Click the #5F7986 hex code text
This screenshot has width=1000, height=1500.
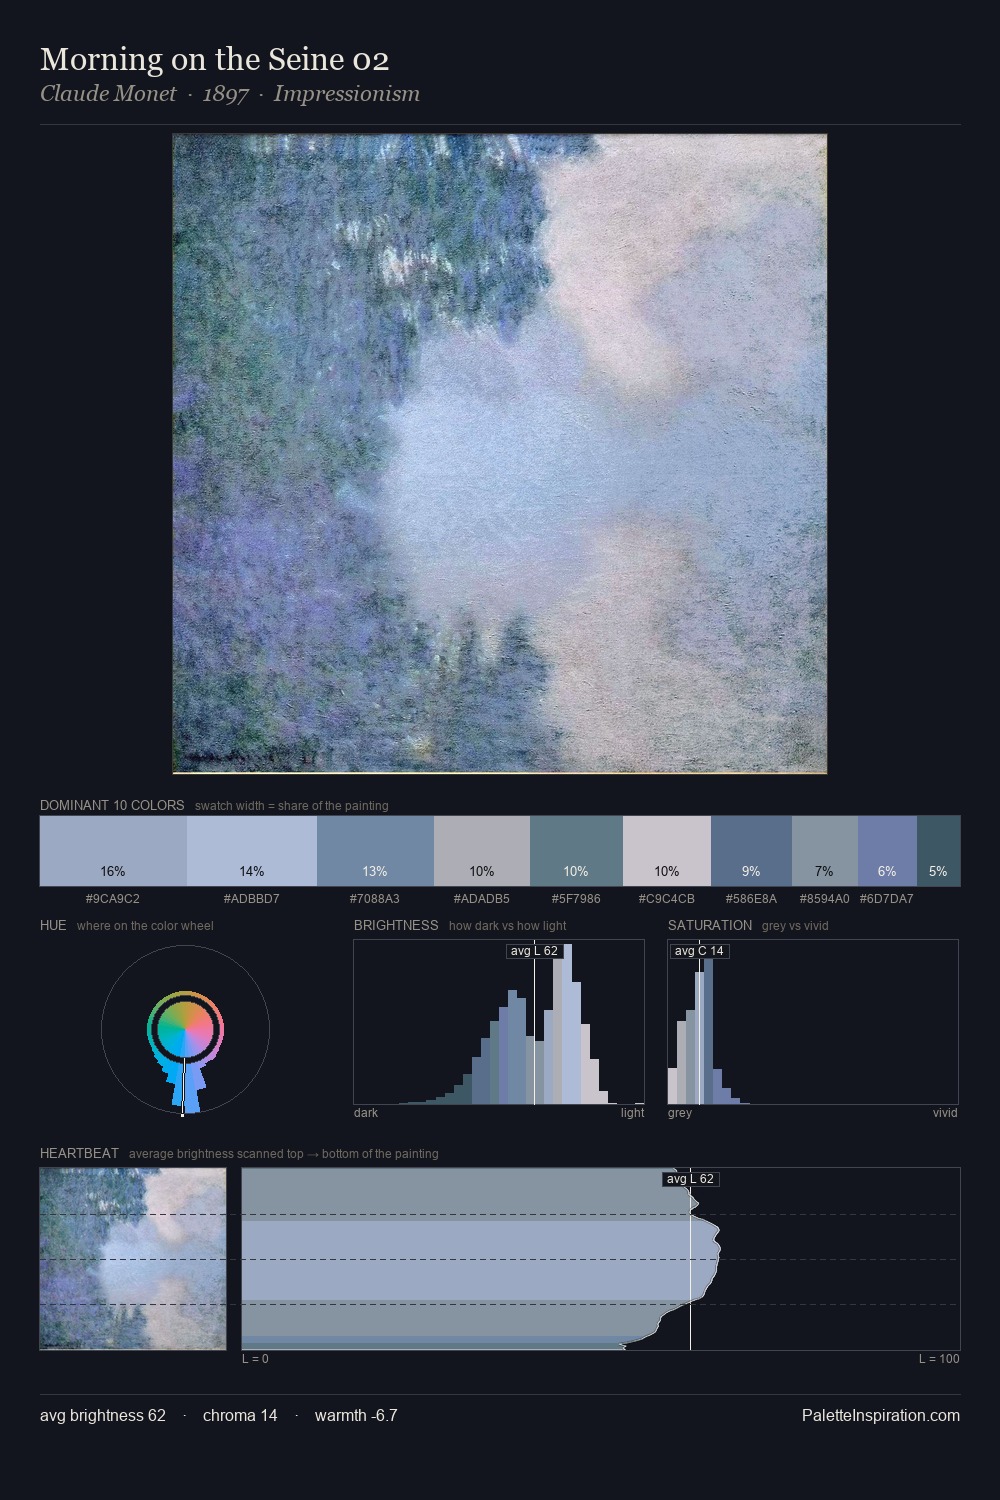pyautogui.click(x=576, y=899)
